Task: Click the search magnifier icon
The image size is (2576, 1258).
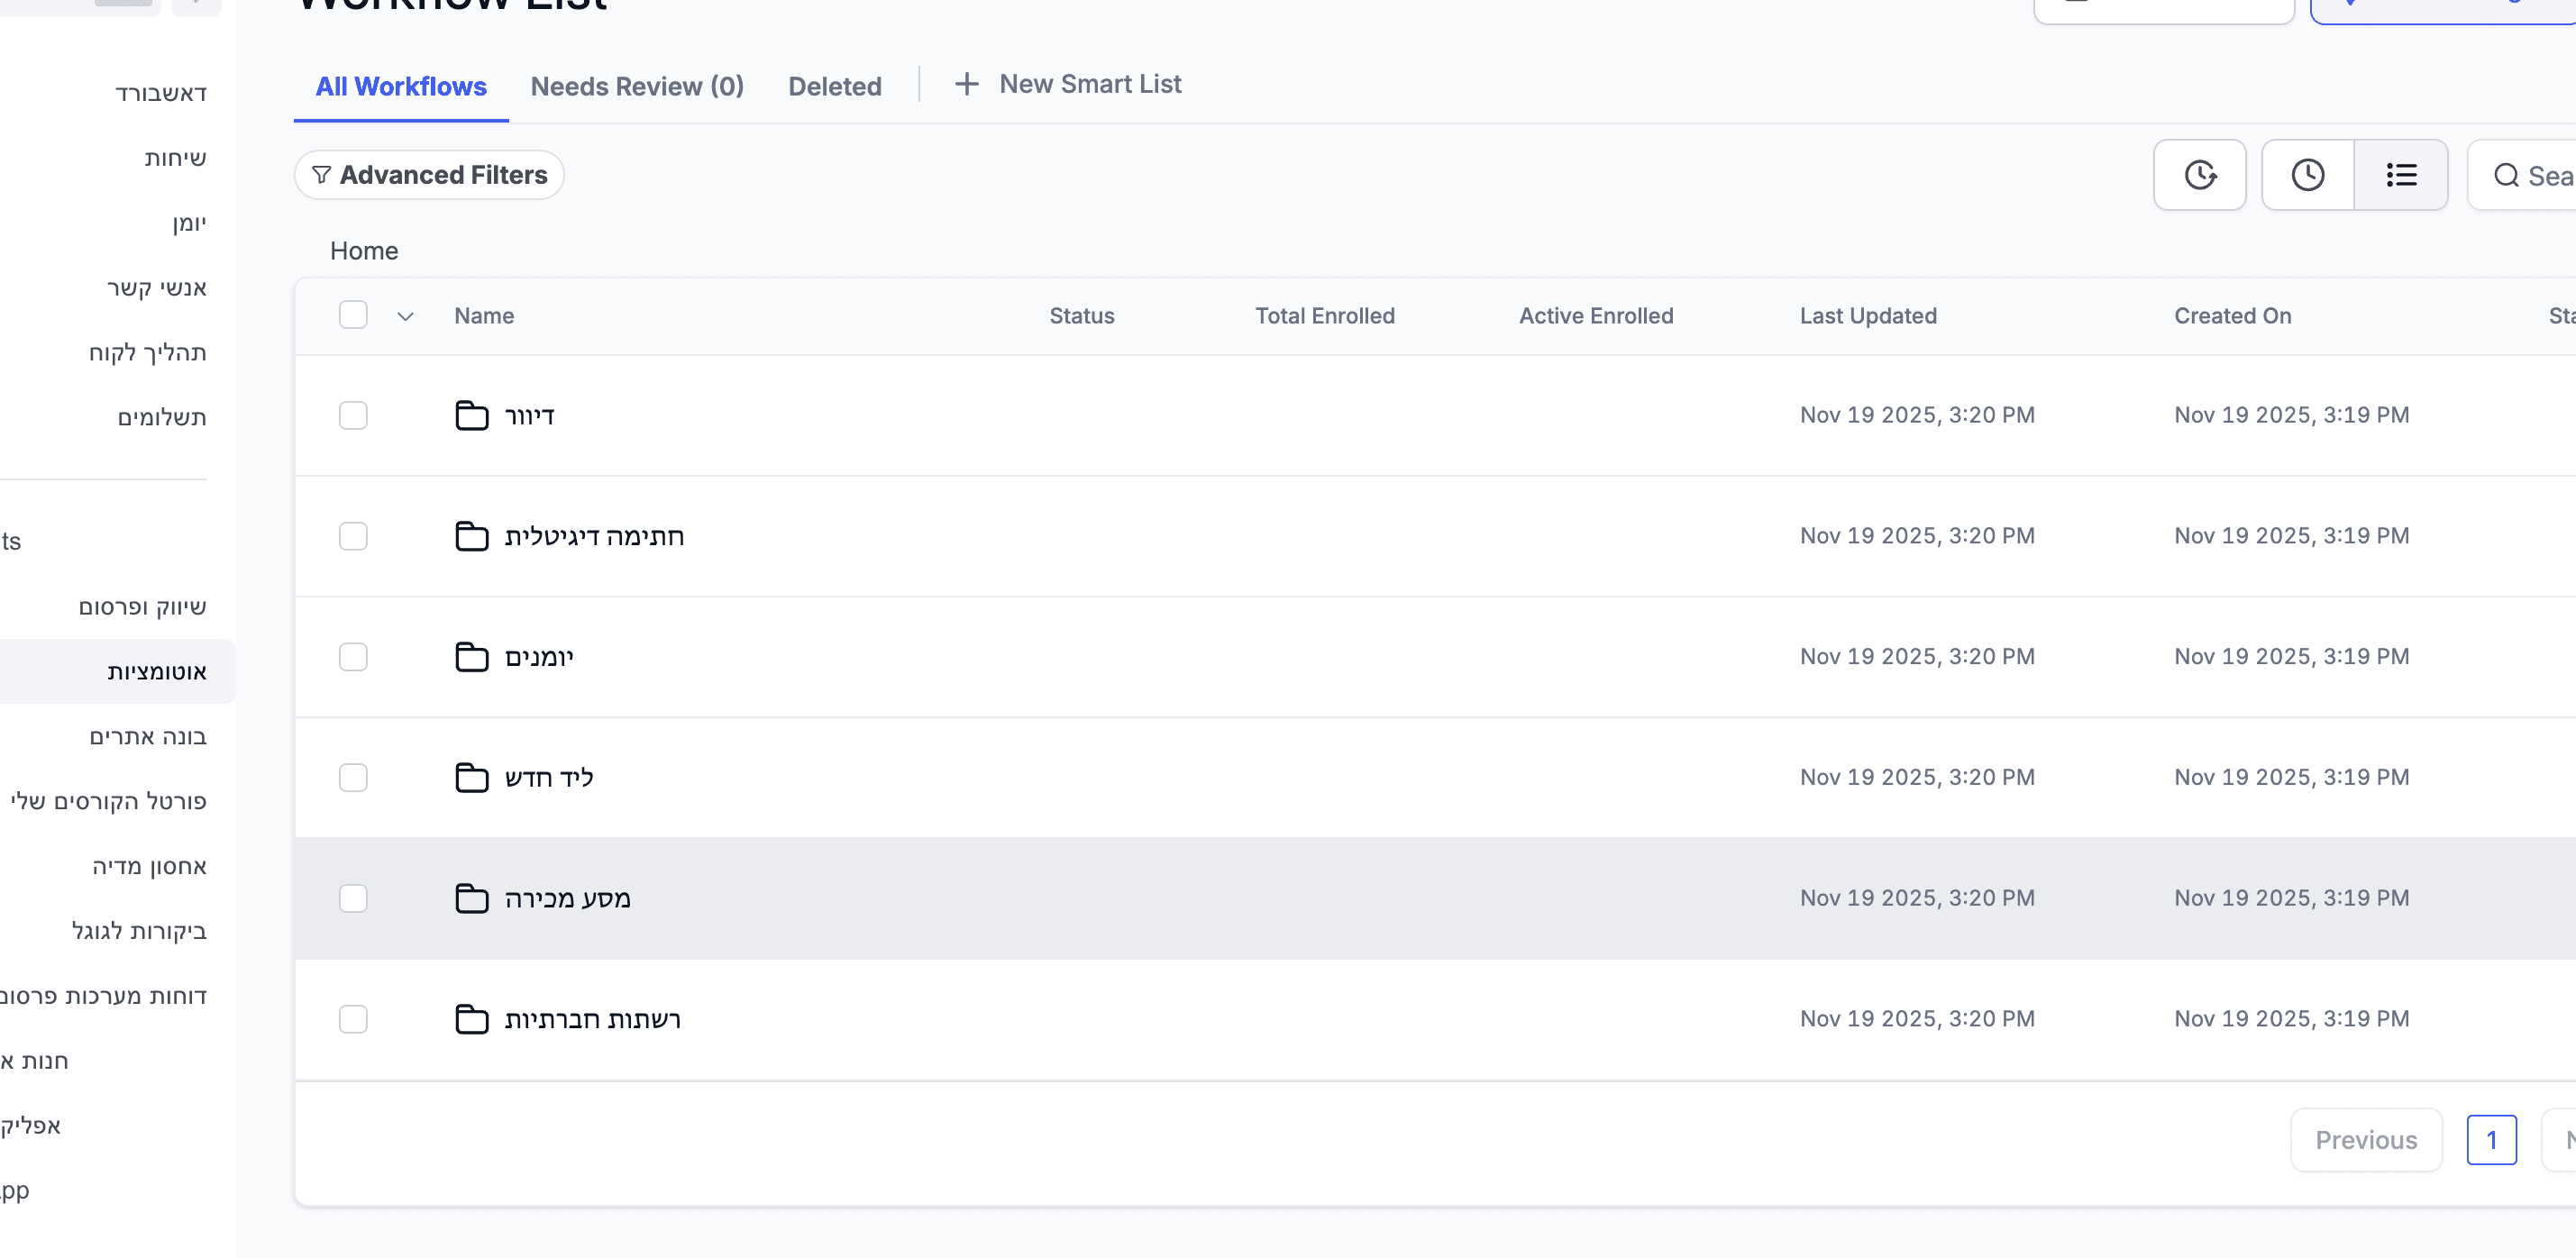Action: [x=2505, y=176]
